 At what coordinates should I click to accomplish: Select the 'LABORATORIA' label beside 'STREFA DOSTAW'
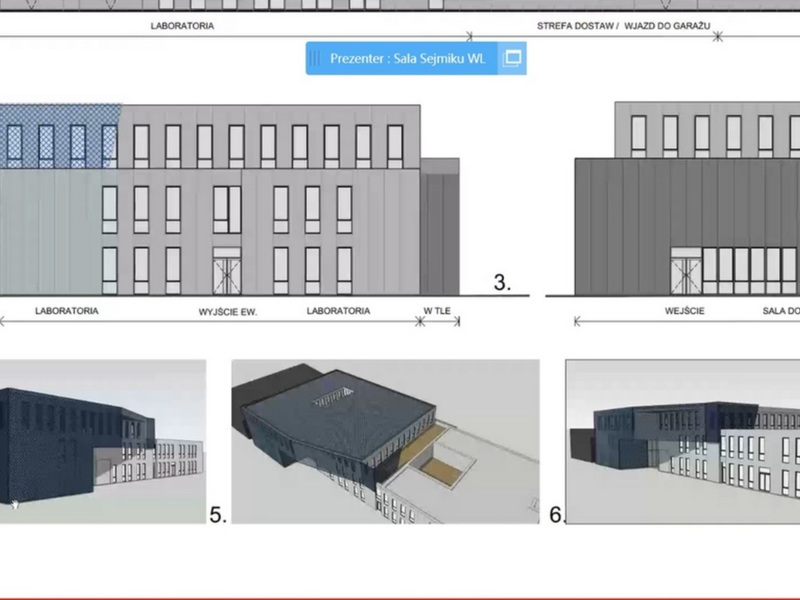pyautogui.click(x=182, y=26)
